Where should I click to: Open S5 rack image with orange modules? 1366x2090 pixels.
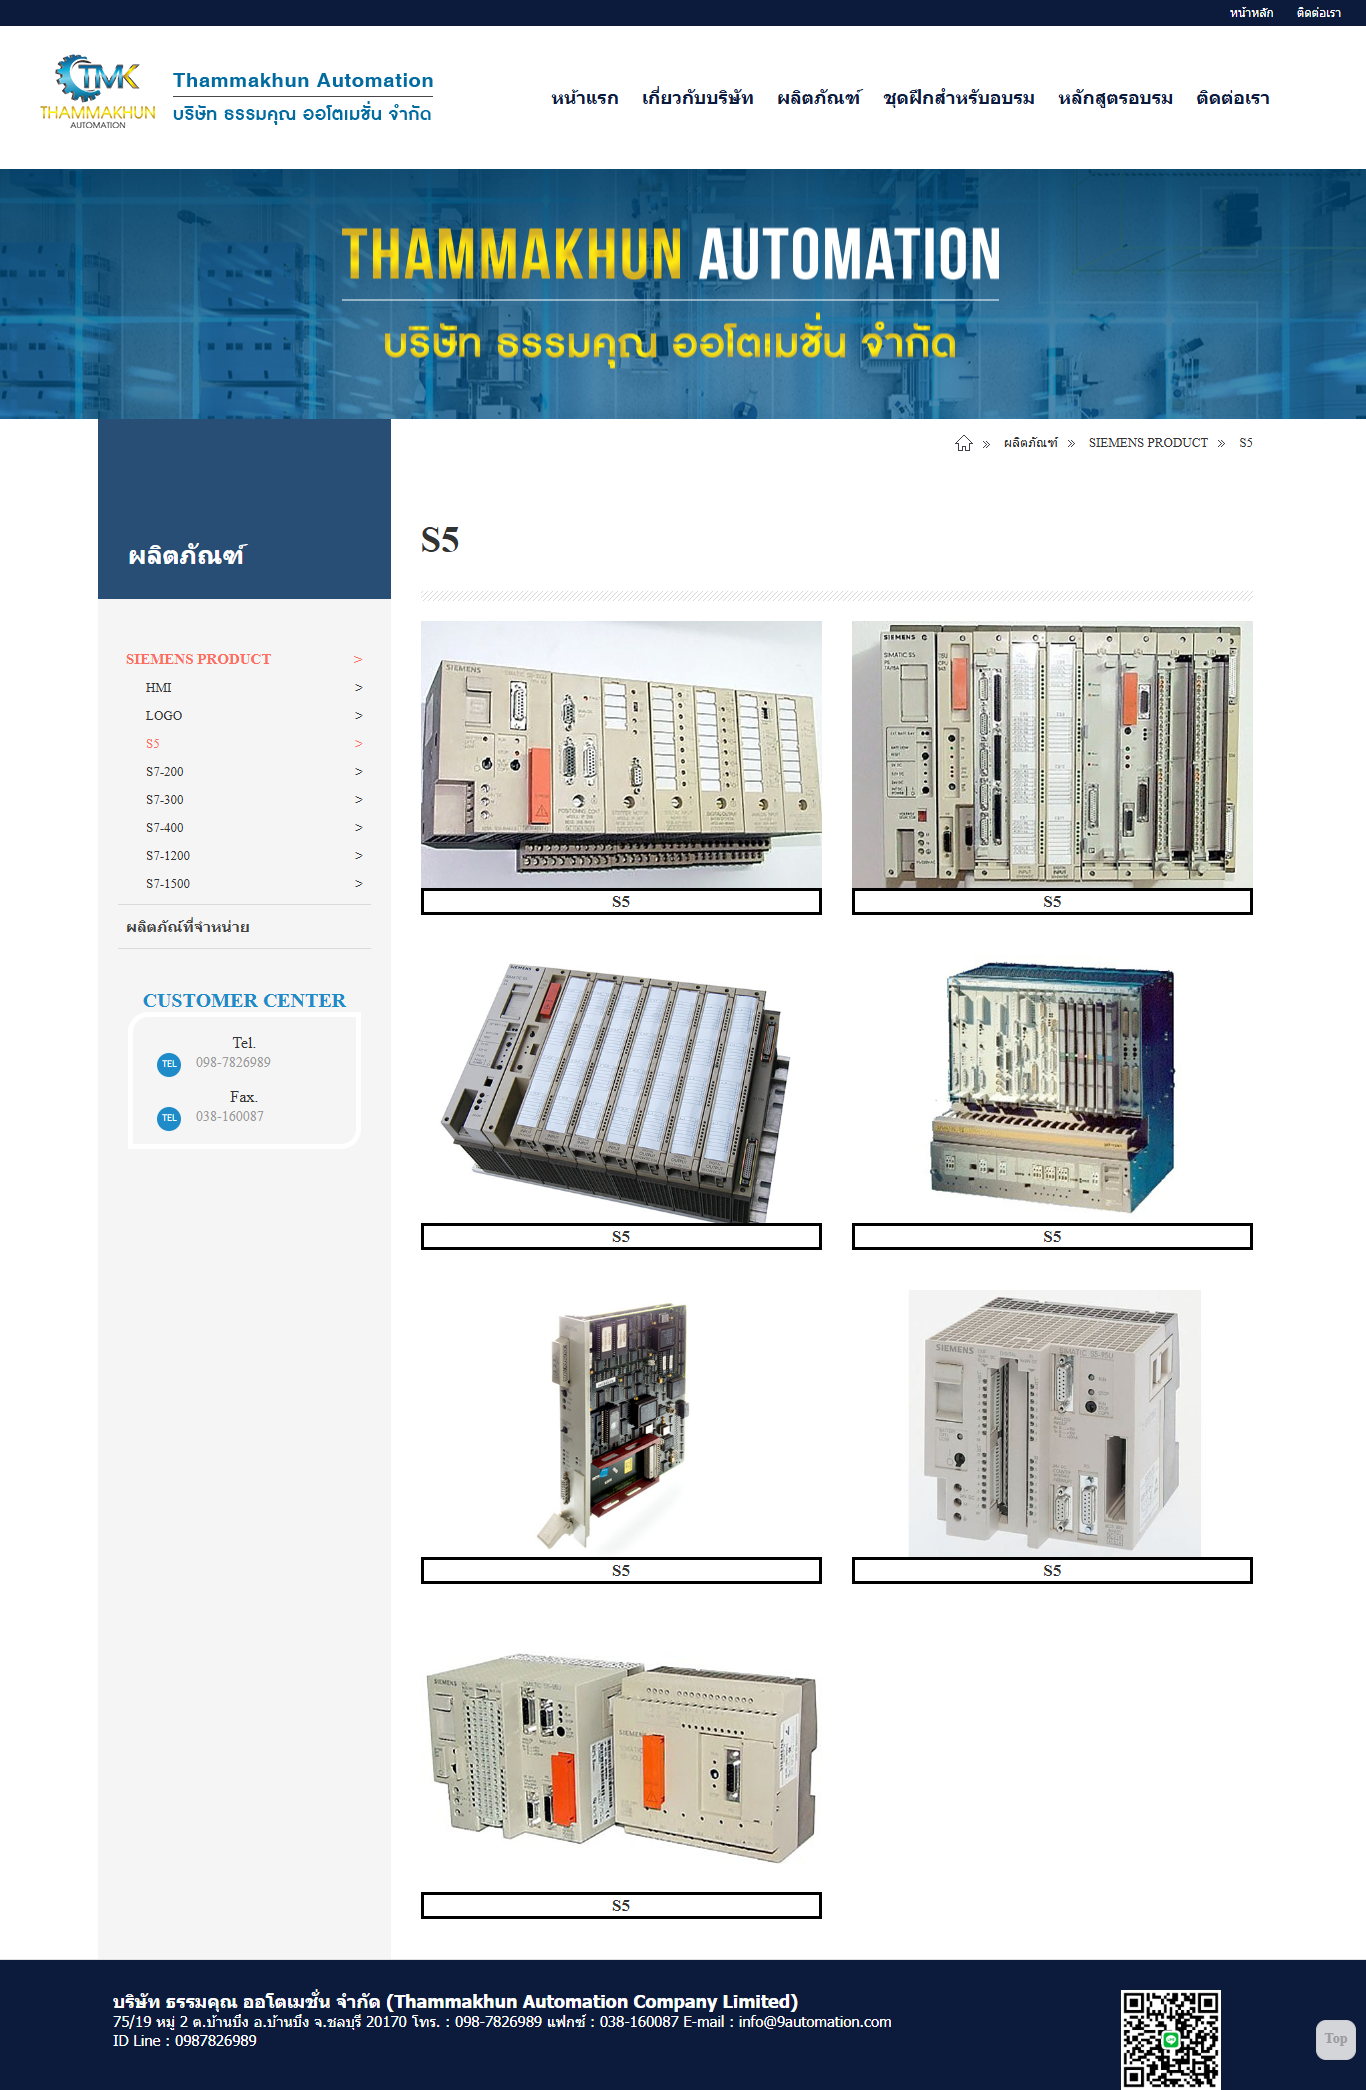tap(1052, 755)
